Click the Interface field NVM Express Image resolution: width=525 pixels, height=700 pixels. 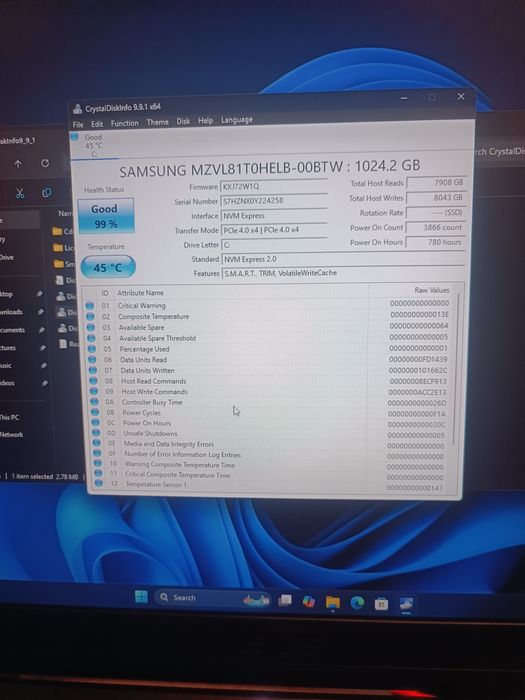coord(274,216)
